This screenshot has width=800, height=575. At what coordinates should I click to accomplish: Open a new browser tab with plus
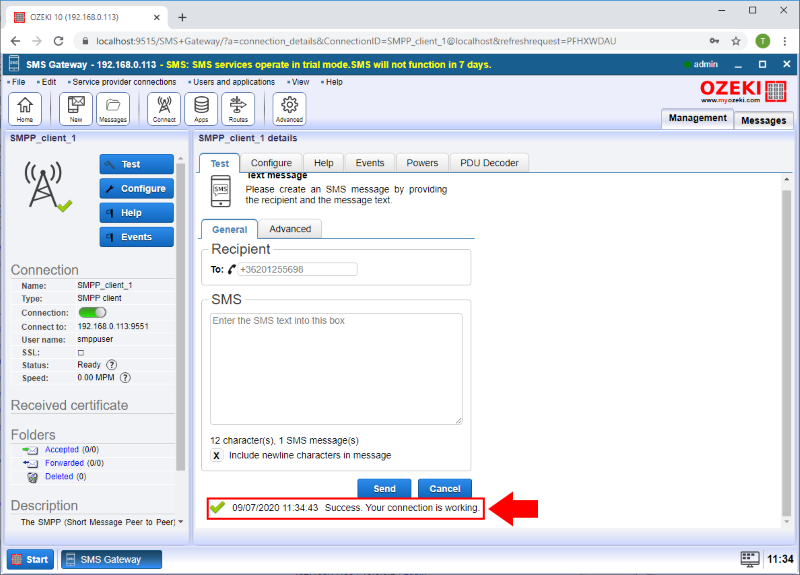182,17
